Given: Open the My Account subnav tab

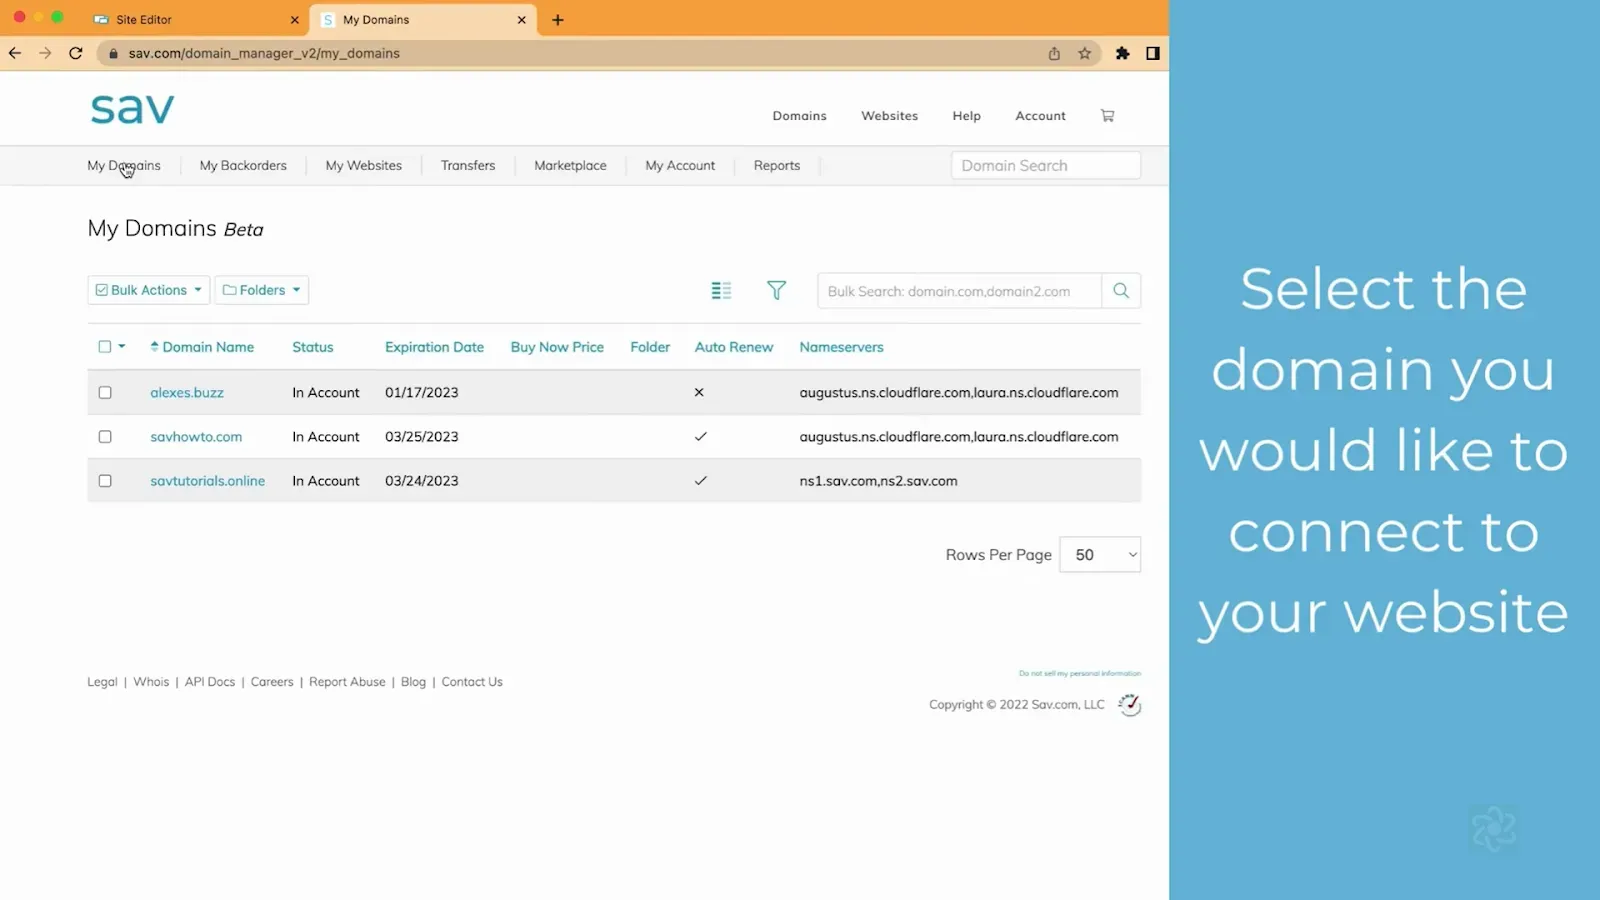Looking at the screenshot, I should coord(680,166).
